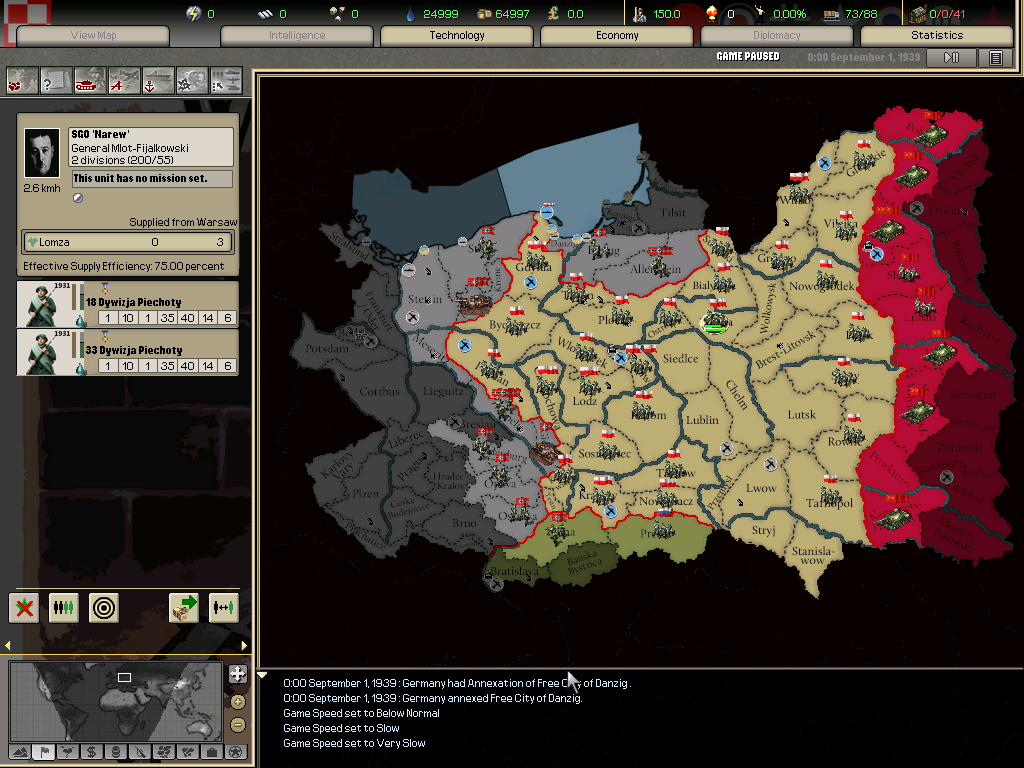Switch minimap to economy map mode
1024x768 pixels.
(89, 752)
